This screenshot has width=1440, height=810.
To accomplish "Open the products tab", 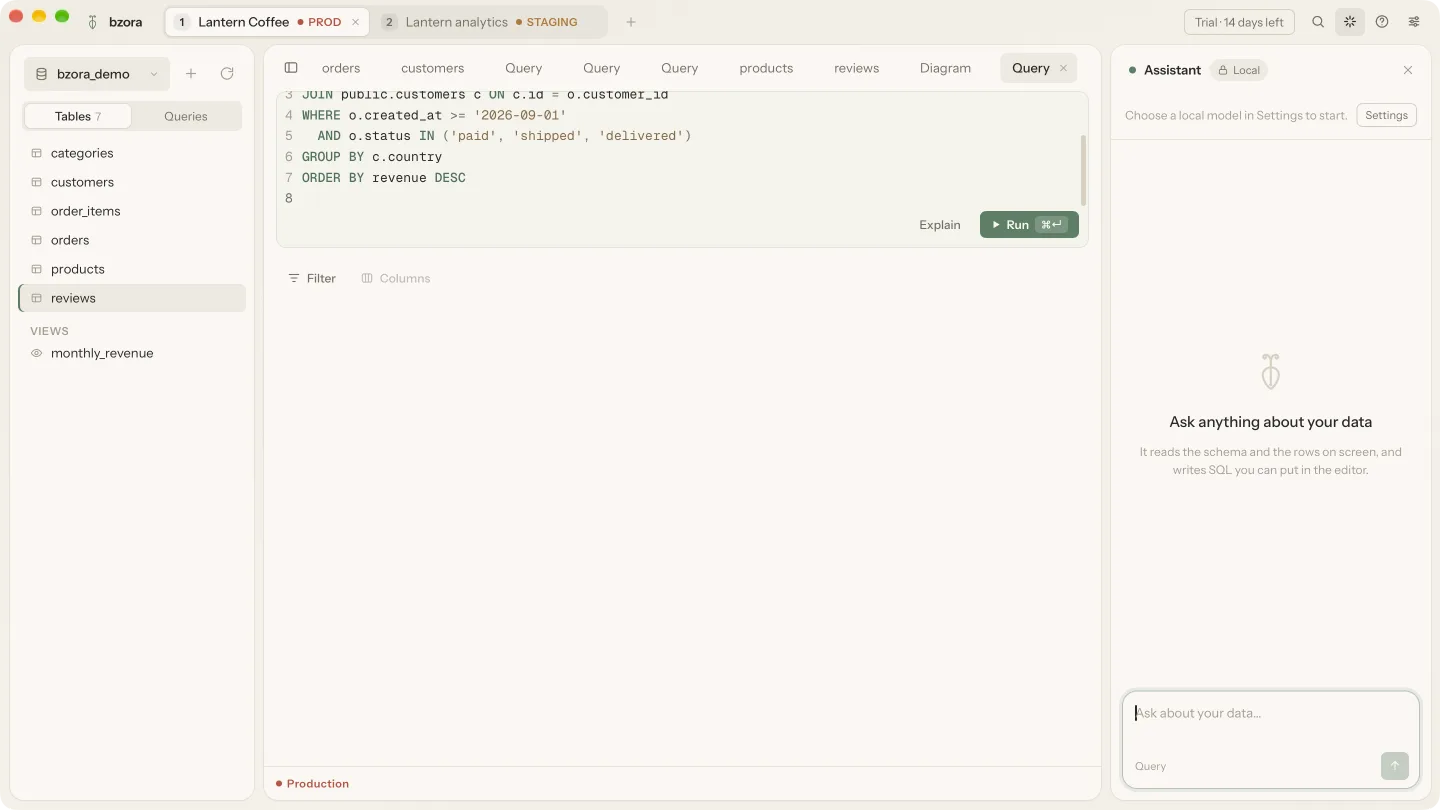I will click(766, 68).
